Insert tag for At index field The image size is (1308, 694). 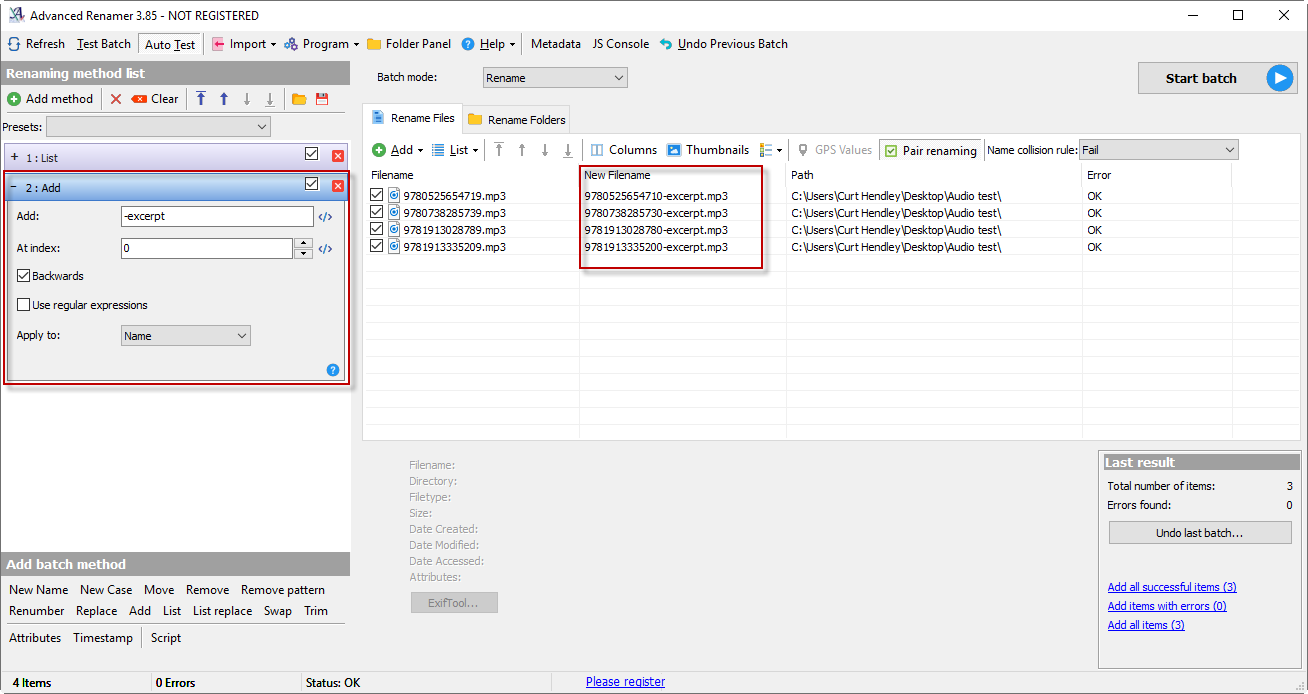click(325, 249)
